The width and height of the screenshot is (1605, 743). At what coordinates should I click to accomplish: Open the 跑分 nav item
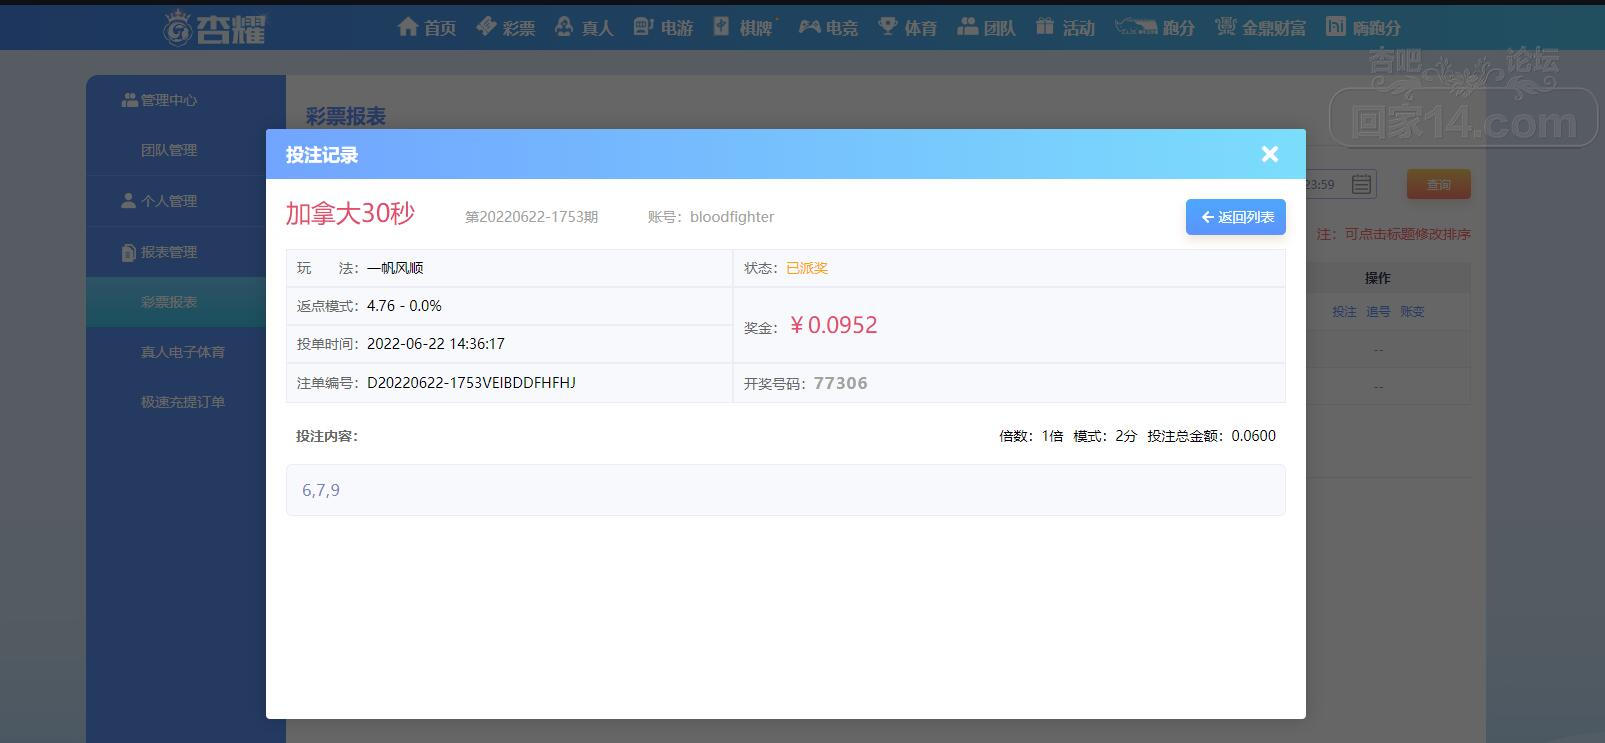coord(1155,27)
